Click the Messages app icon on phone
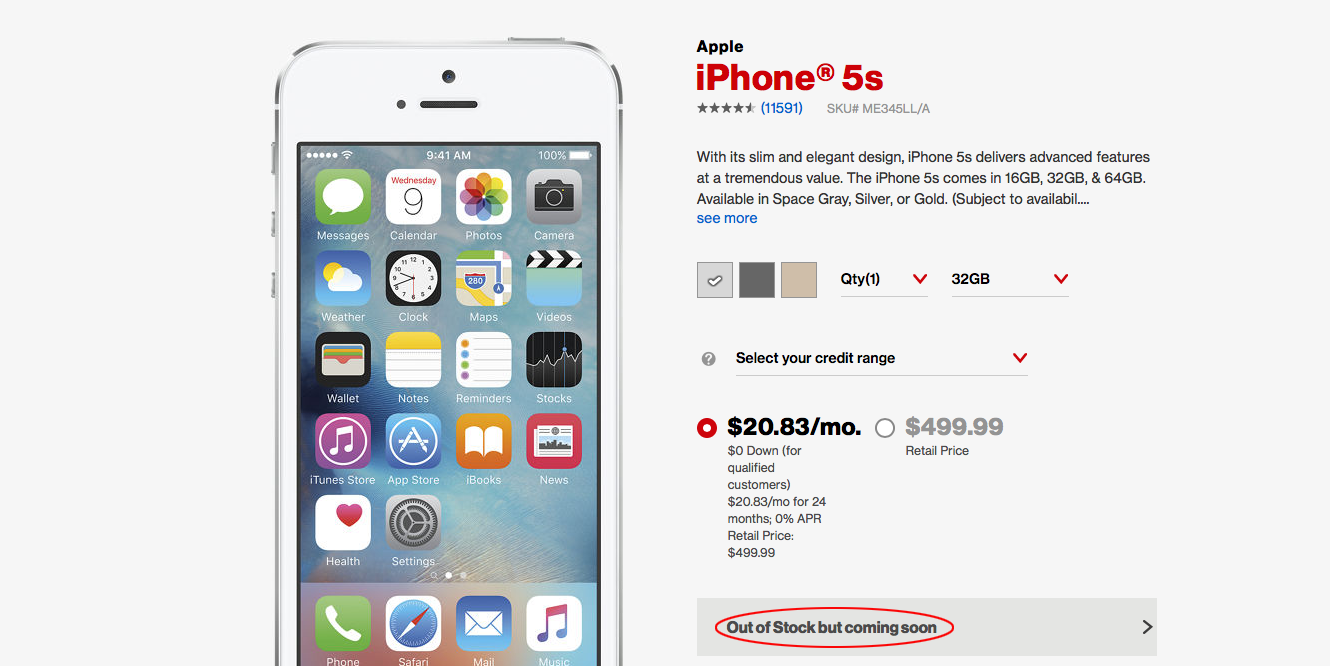 coord(343,197)
